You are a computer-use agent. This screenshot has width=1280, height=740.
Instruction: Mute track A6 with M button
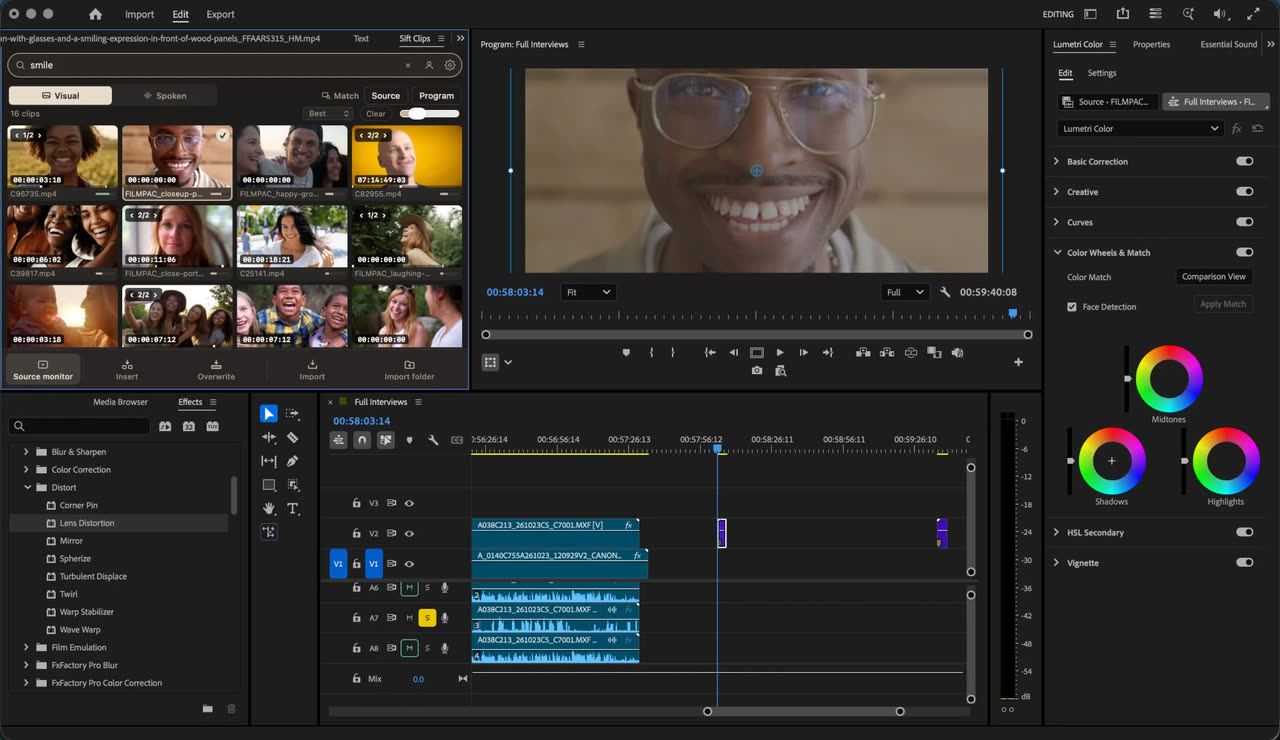[409, 588]
